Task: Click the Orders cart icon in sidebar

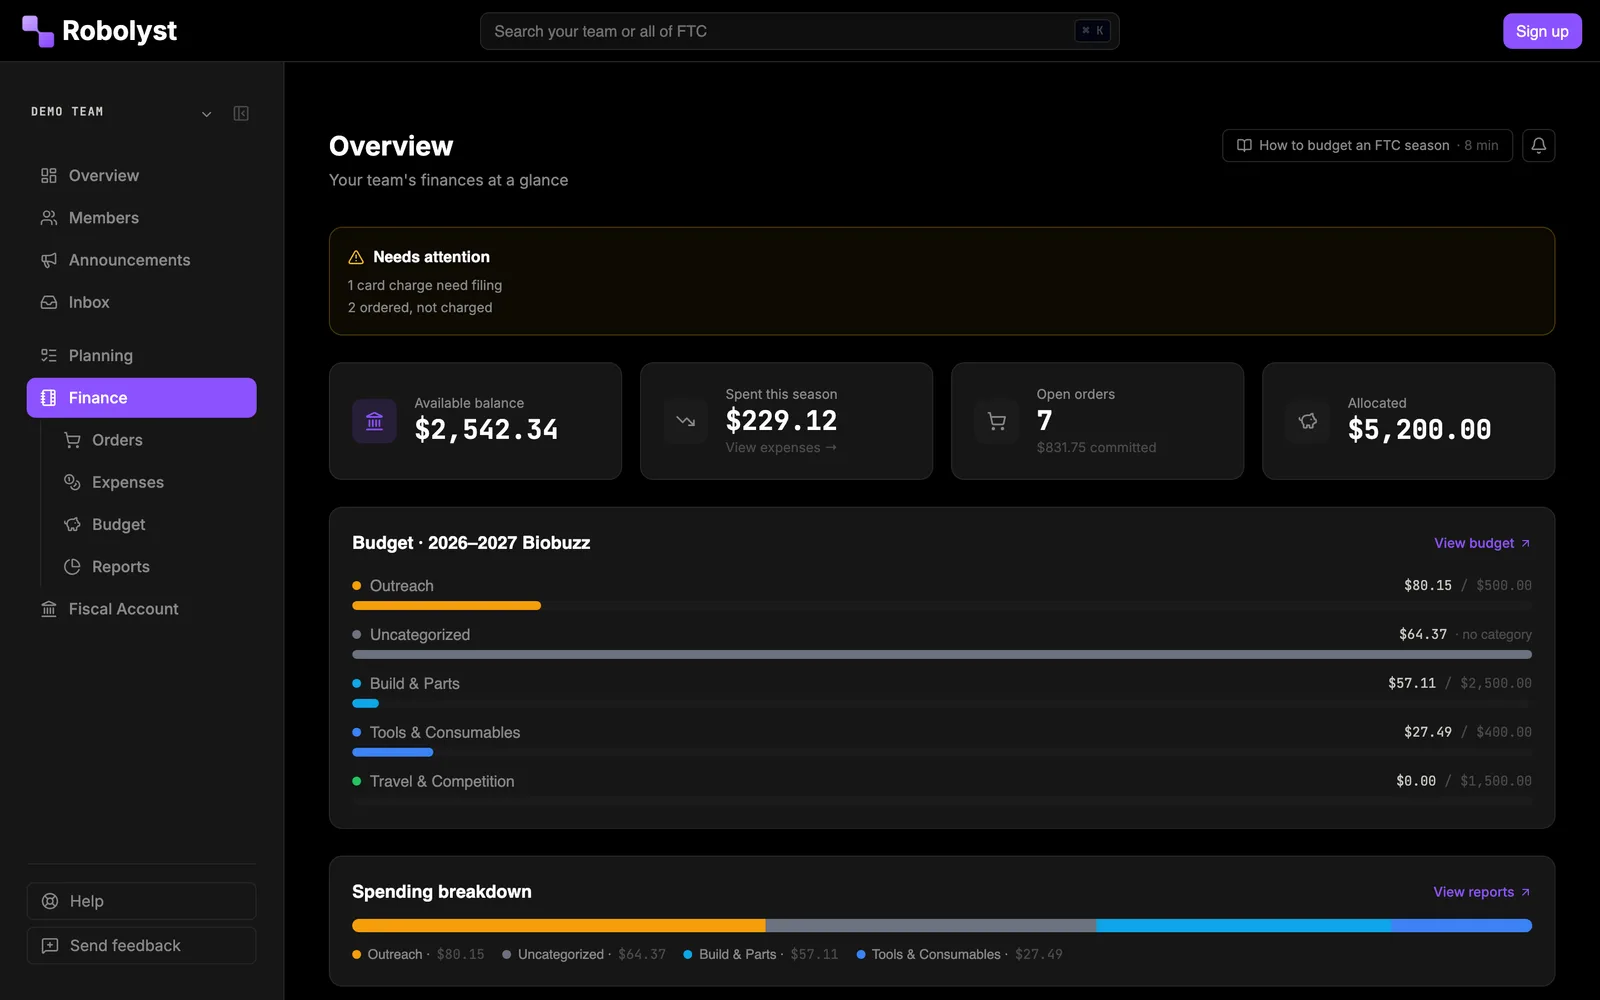Action: (x=72, y=440)
